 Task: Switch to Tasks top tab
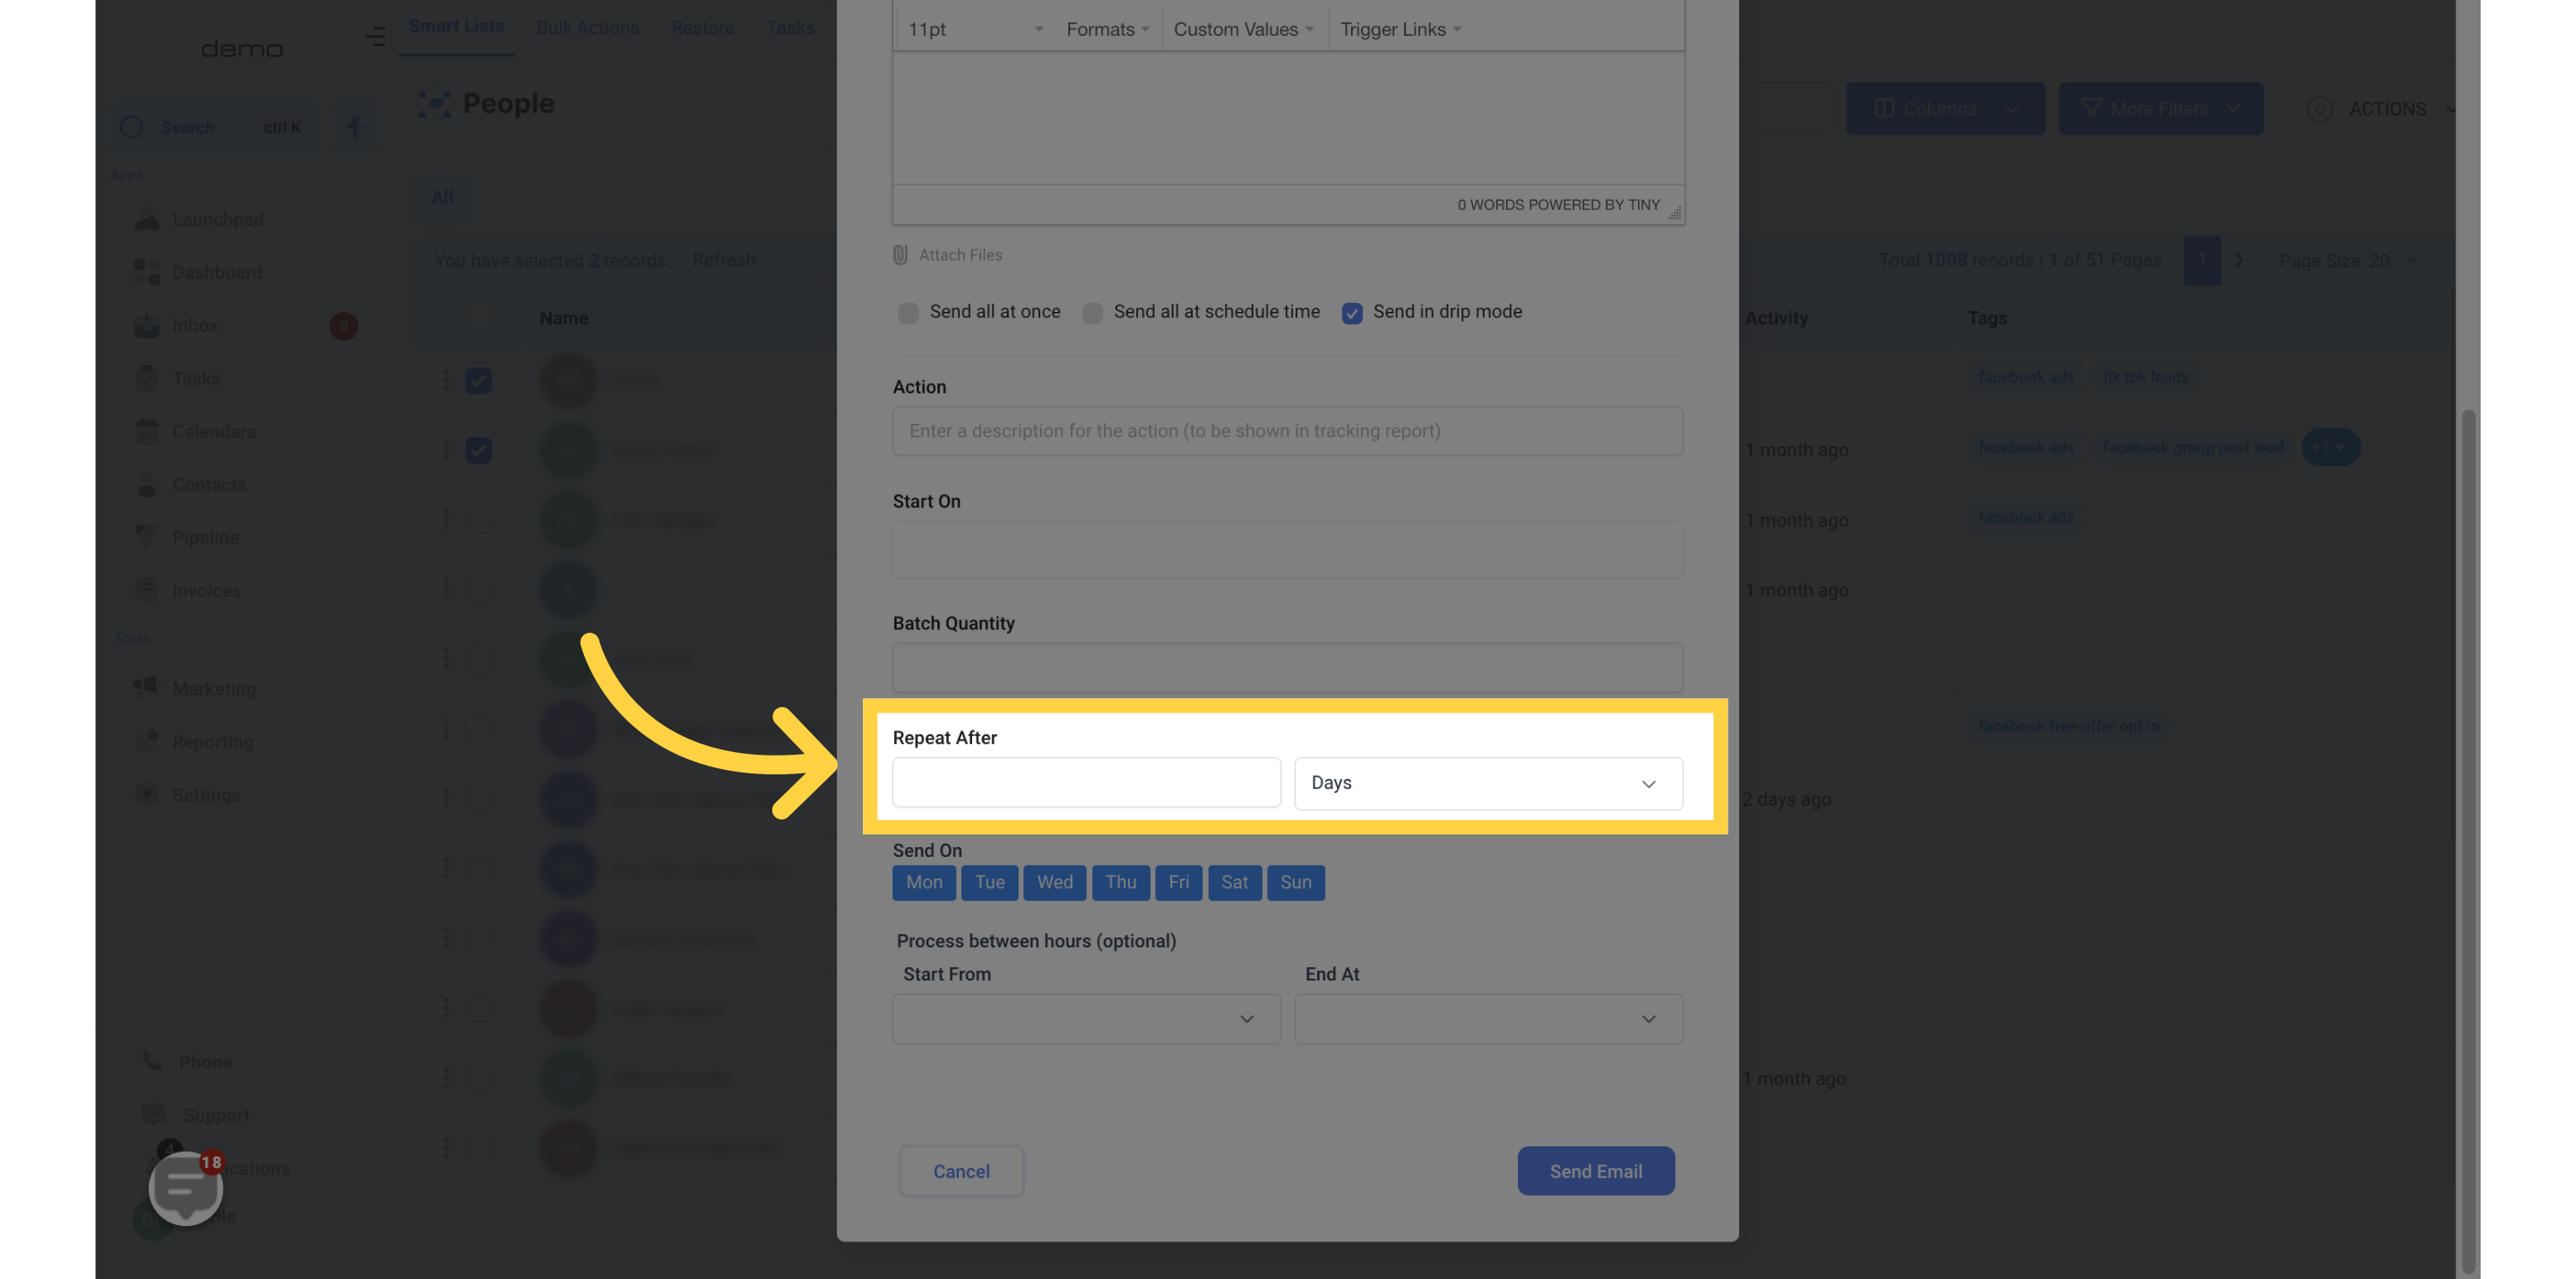click(x=790, y=28)
